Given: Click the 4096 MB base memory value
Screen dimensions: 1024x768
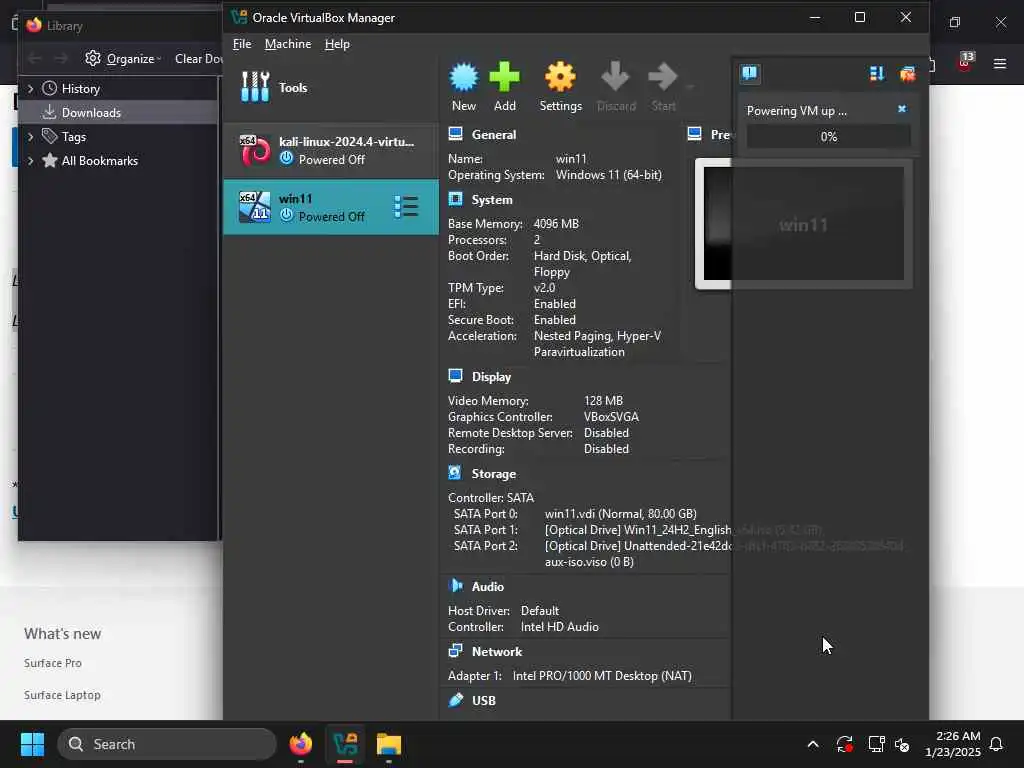Looking at the screenshot, I should click(556, 223).
